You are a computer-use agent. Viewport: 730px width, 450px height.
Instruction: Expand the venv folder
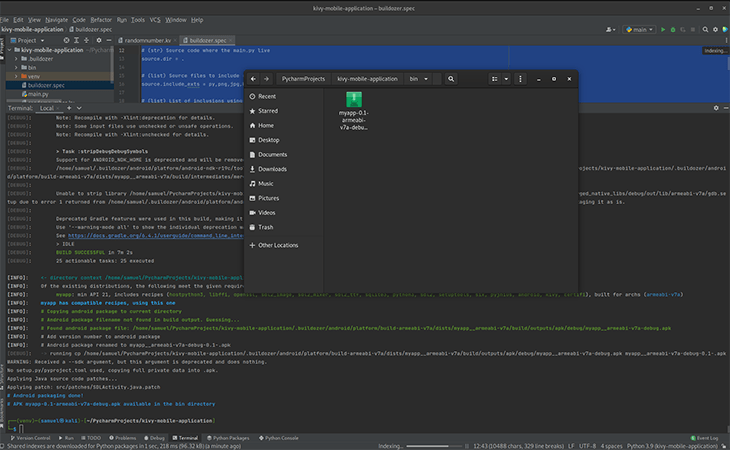16,76
